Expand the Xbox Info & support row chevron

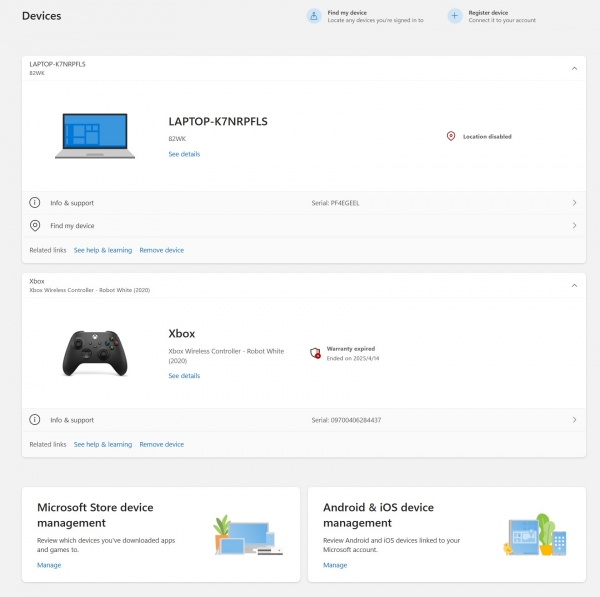pyautogui.click(x=574, y=420)
